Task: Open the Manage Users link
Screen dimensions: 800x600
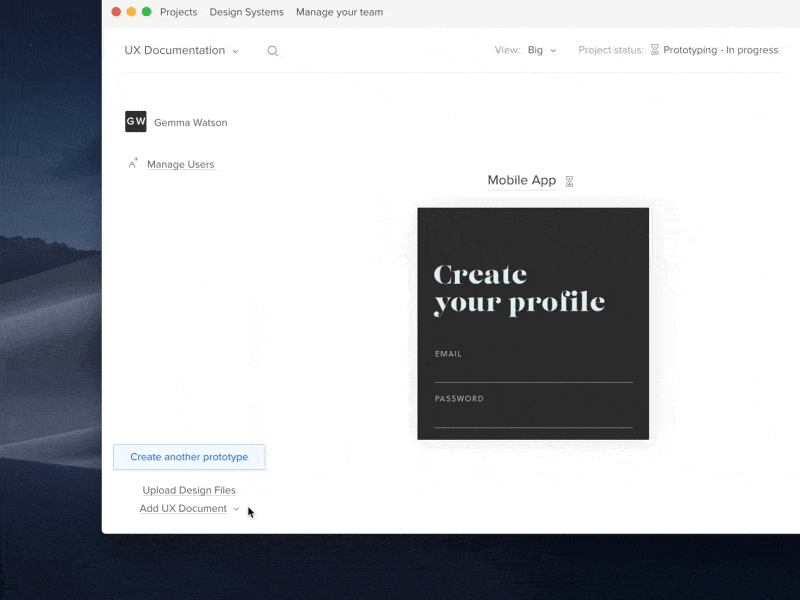Action: pyautogui.click(x=181, y=164)
